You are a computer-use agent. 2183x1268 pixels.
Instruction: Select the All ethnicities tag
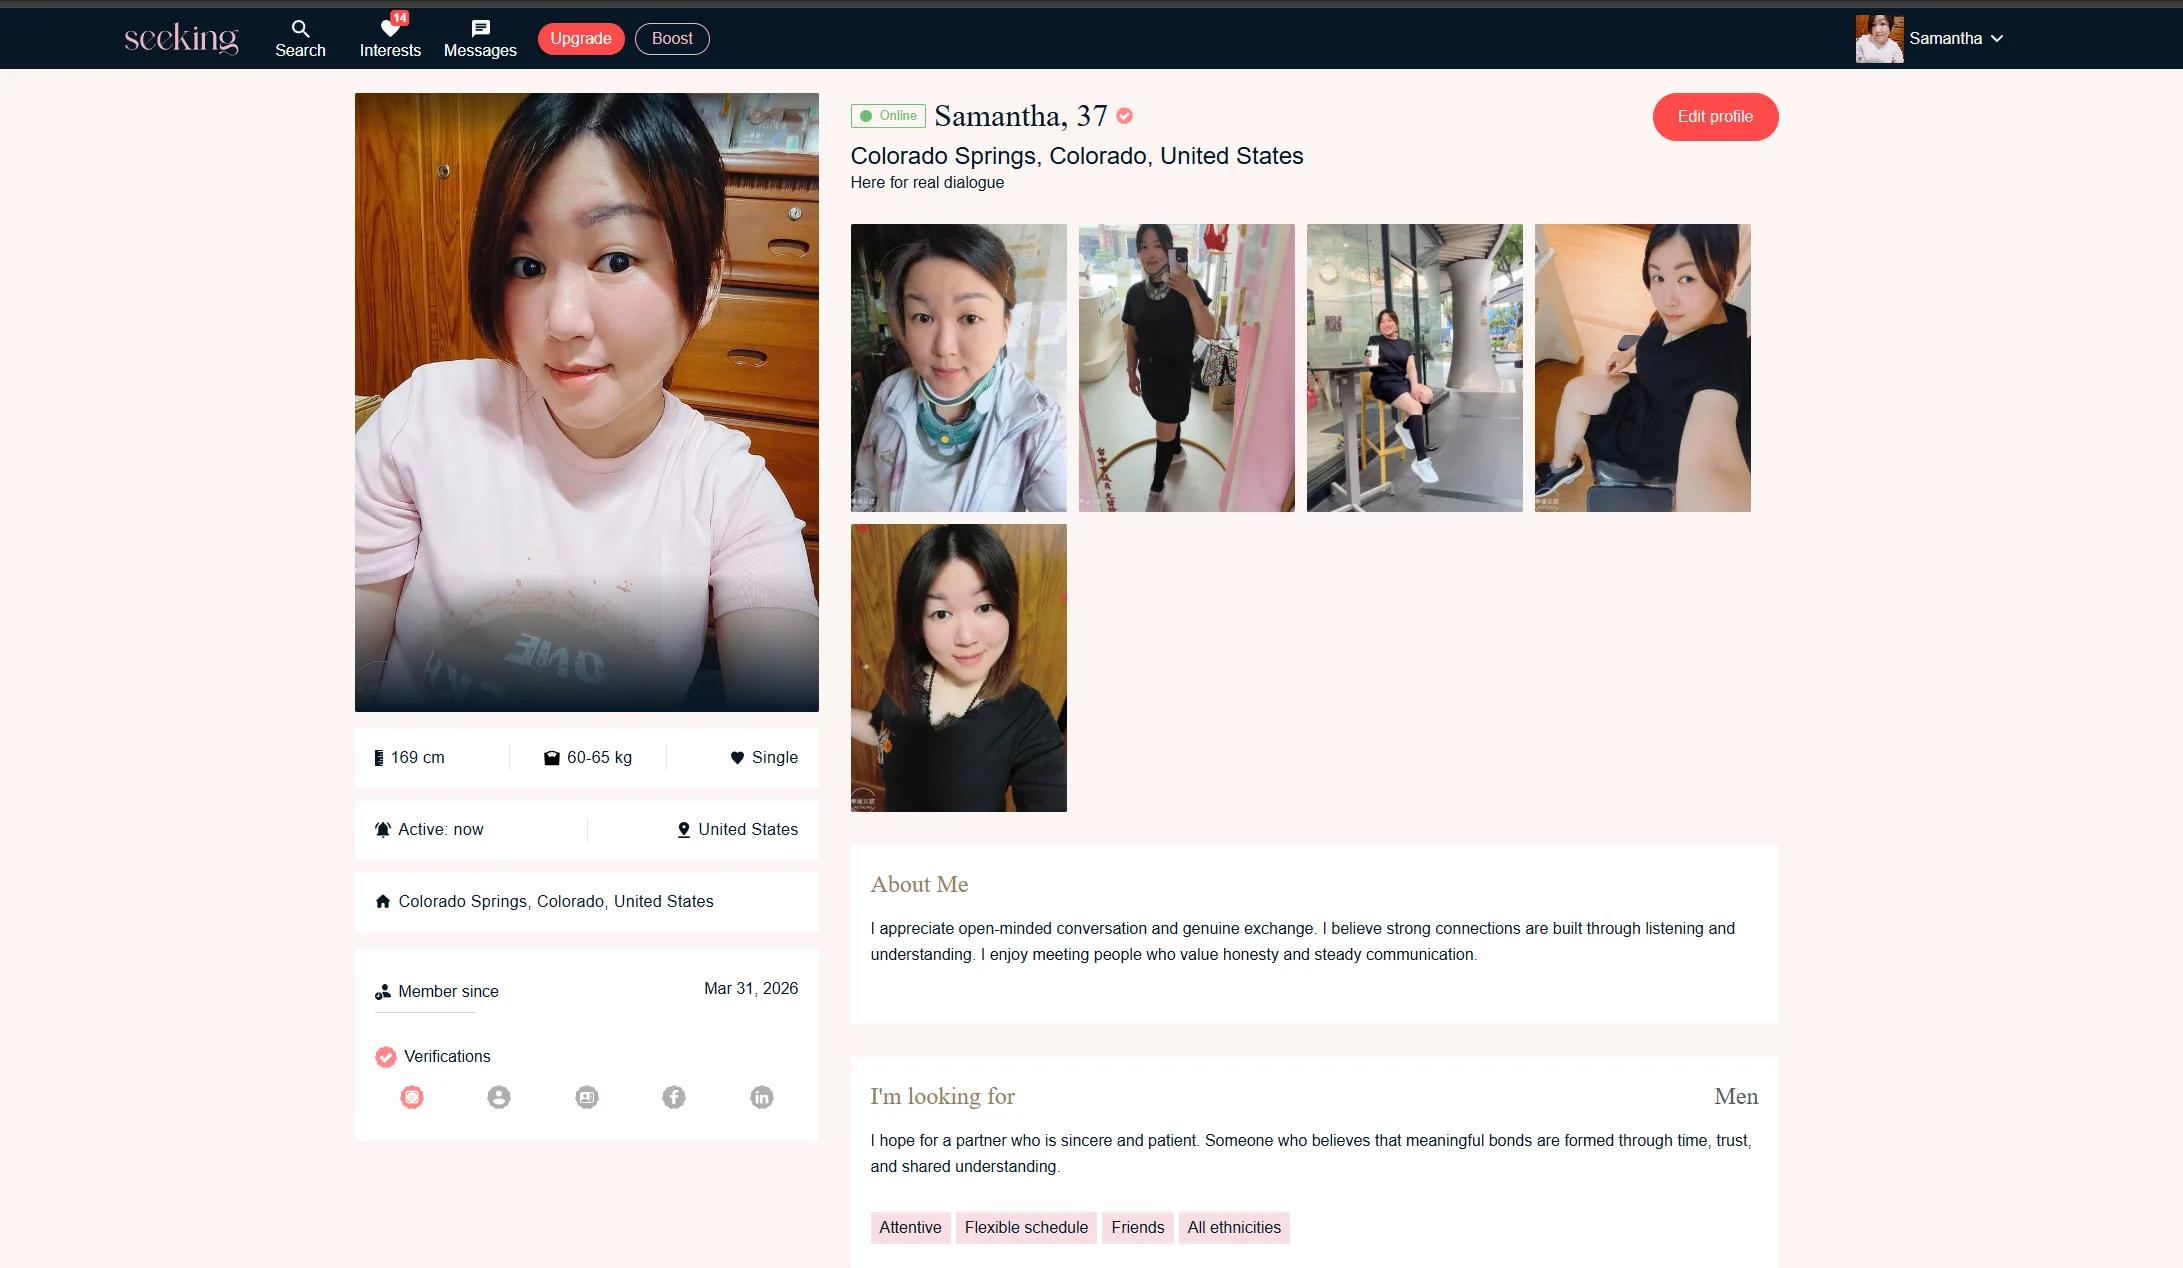click(1234, 1227)
